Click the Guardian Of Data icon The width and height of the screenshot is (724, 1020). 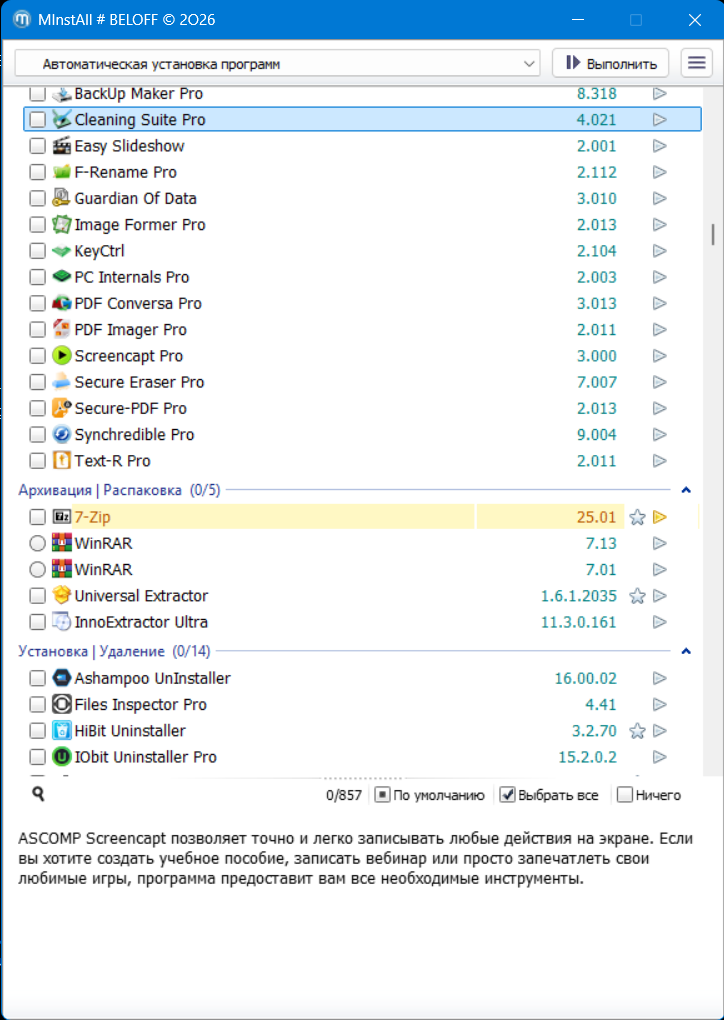tap(61, 198)
